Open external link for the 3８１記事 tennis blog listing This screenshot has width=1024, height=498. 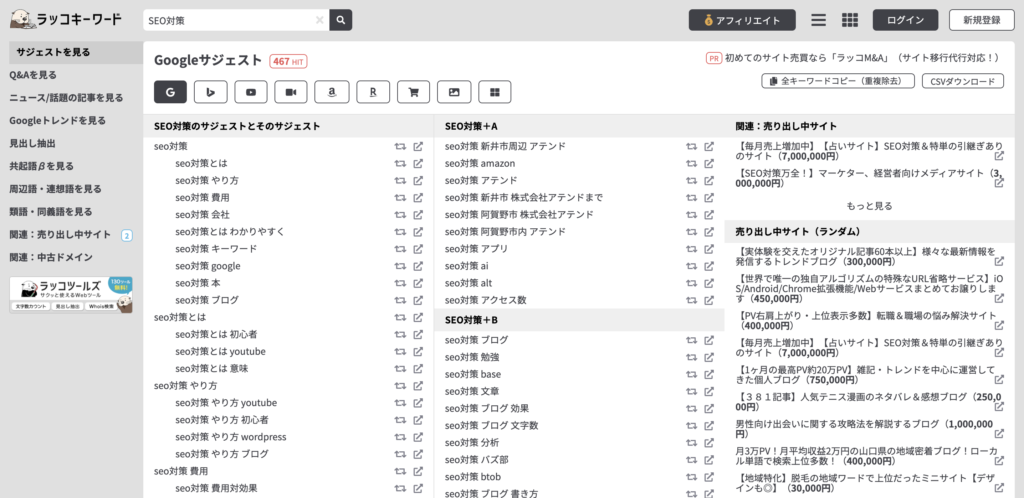click(999, 407)
